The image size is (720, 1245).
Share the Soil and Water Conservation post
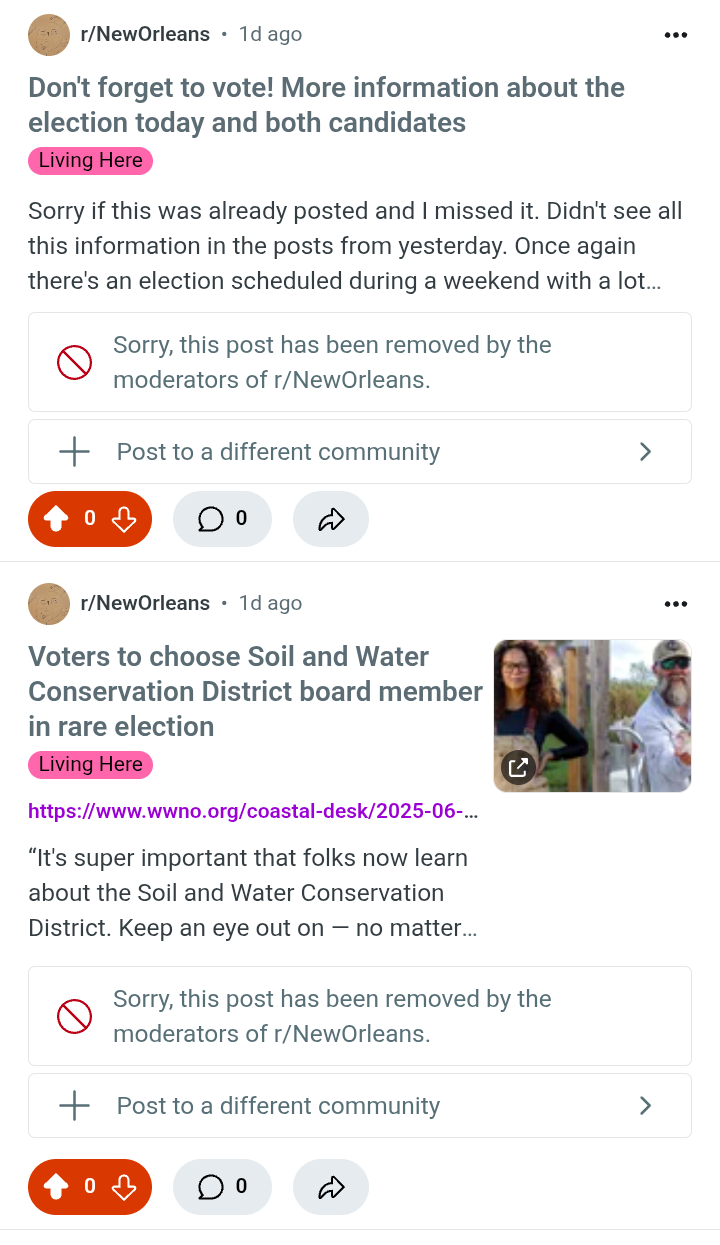point(330,1187)
